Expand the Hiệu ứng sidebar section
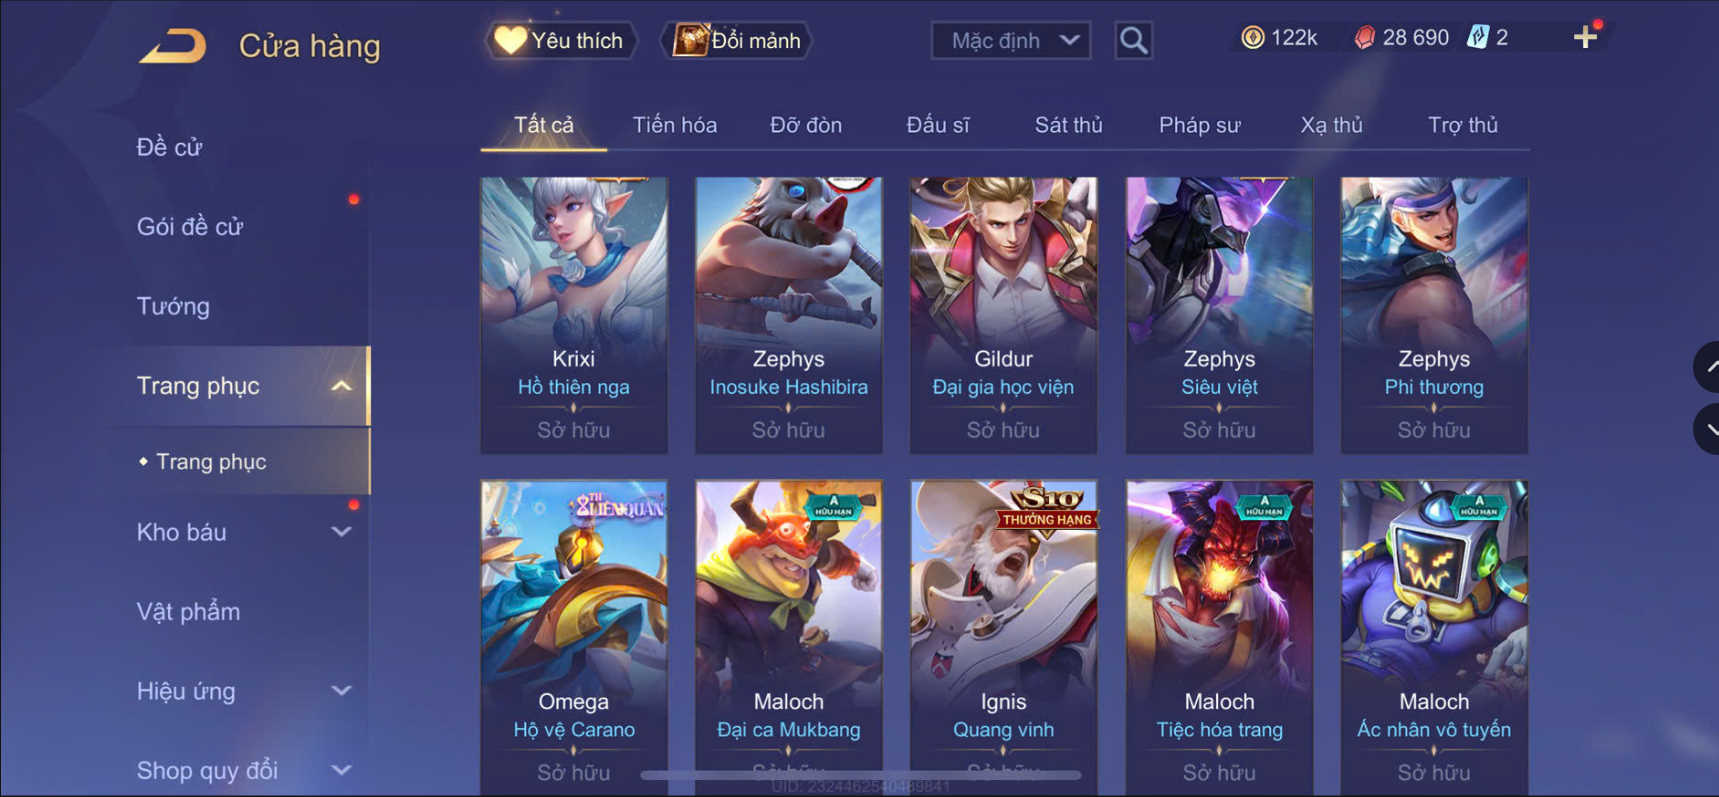The width and height of the screenshot is (1719, 797). point(341,691)
